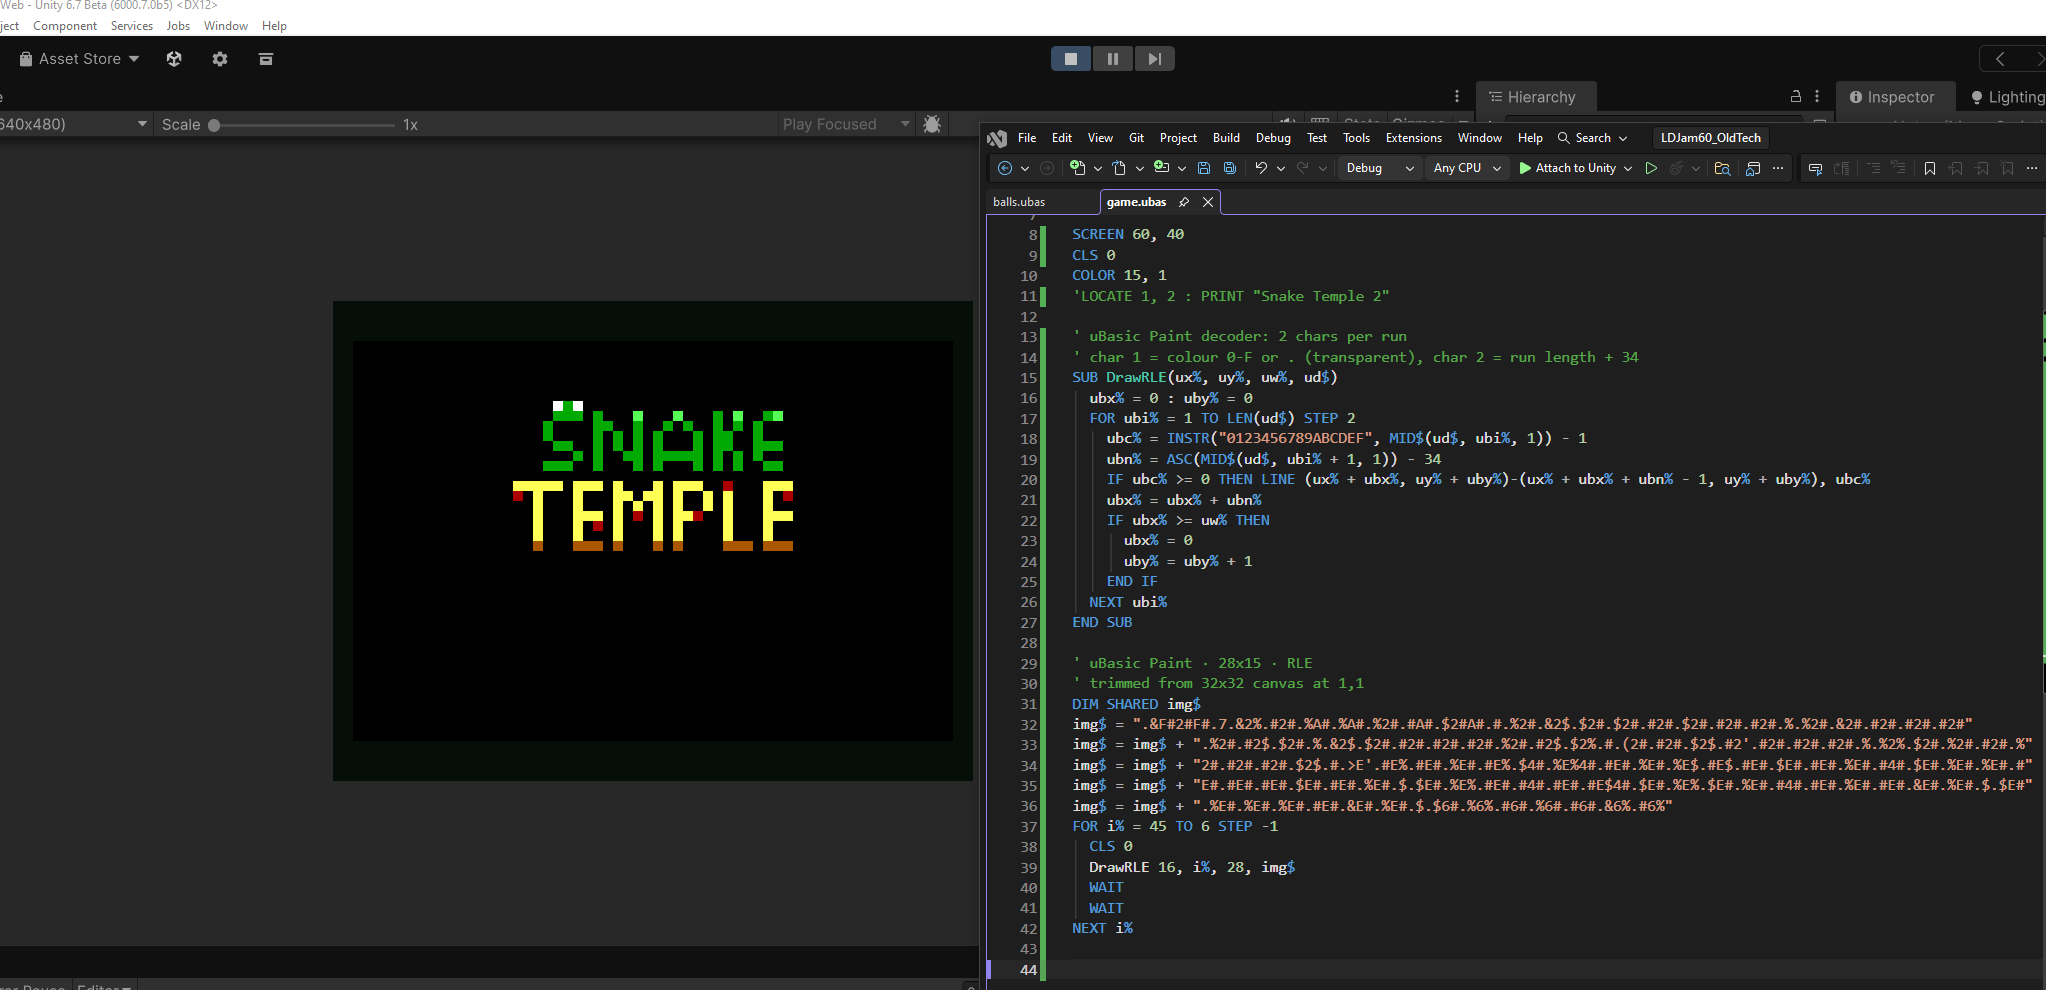Click Visual Studio Navigate Backward arrow

[x=1005, y=168]
